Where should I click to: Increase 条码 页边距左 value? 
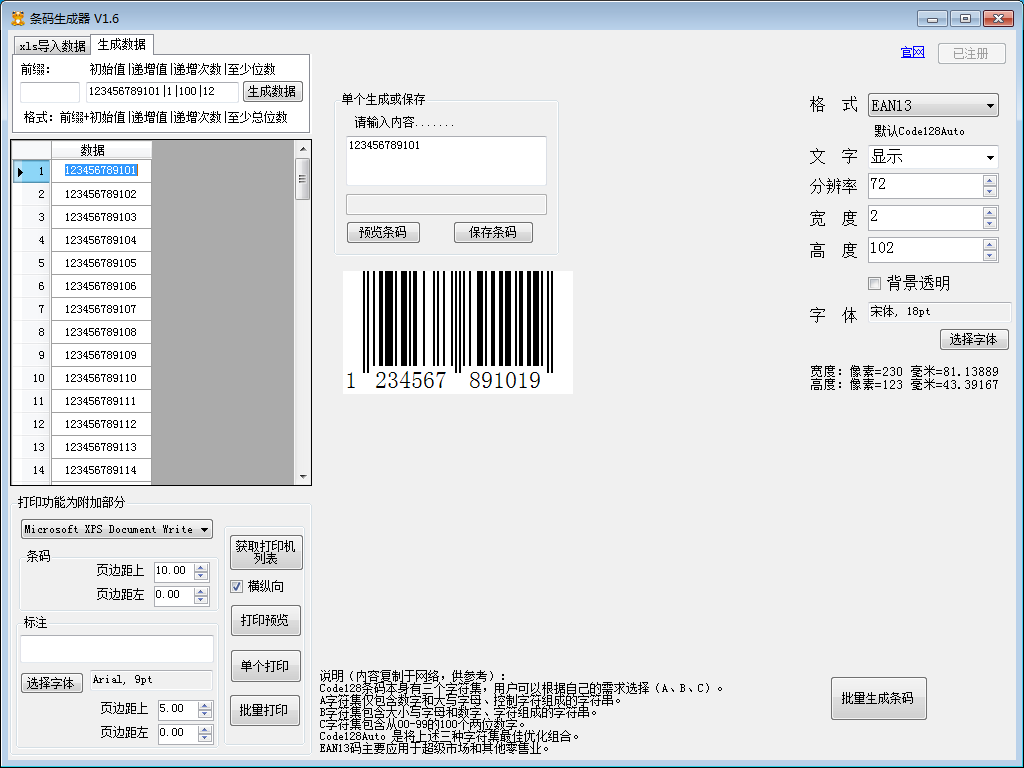(201, 591)
